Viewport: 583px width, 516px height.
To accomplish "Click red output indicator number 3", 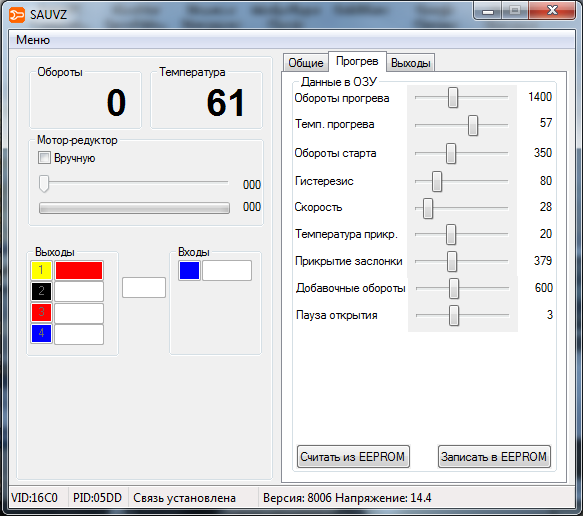I will click(x=41, y=312).
